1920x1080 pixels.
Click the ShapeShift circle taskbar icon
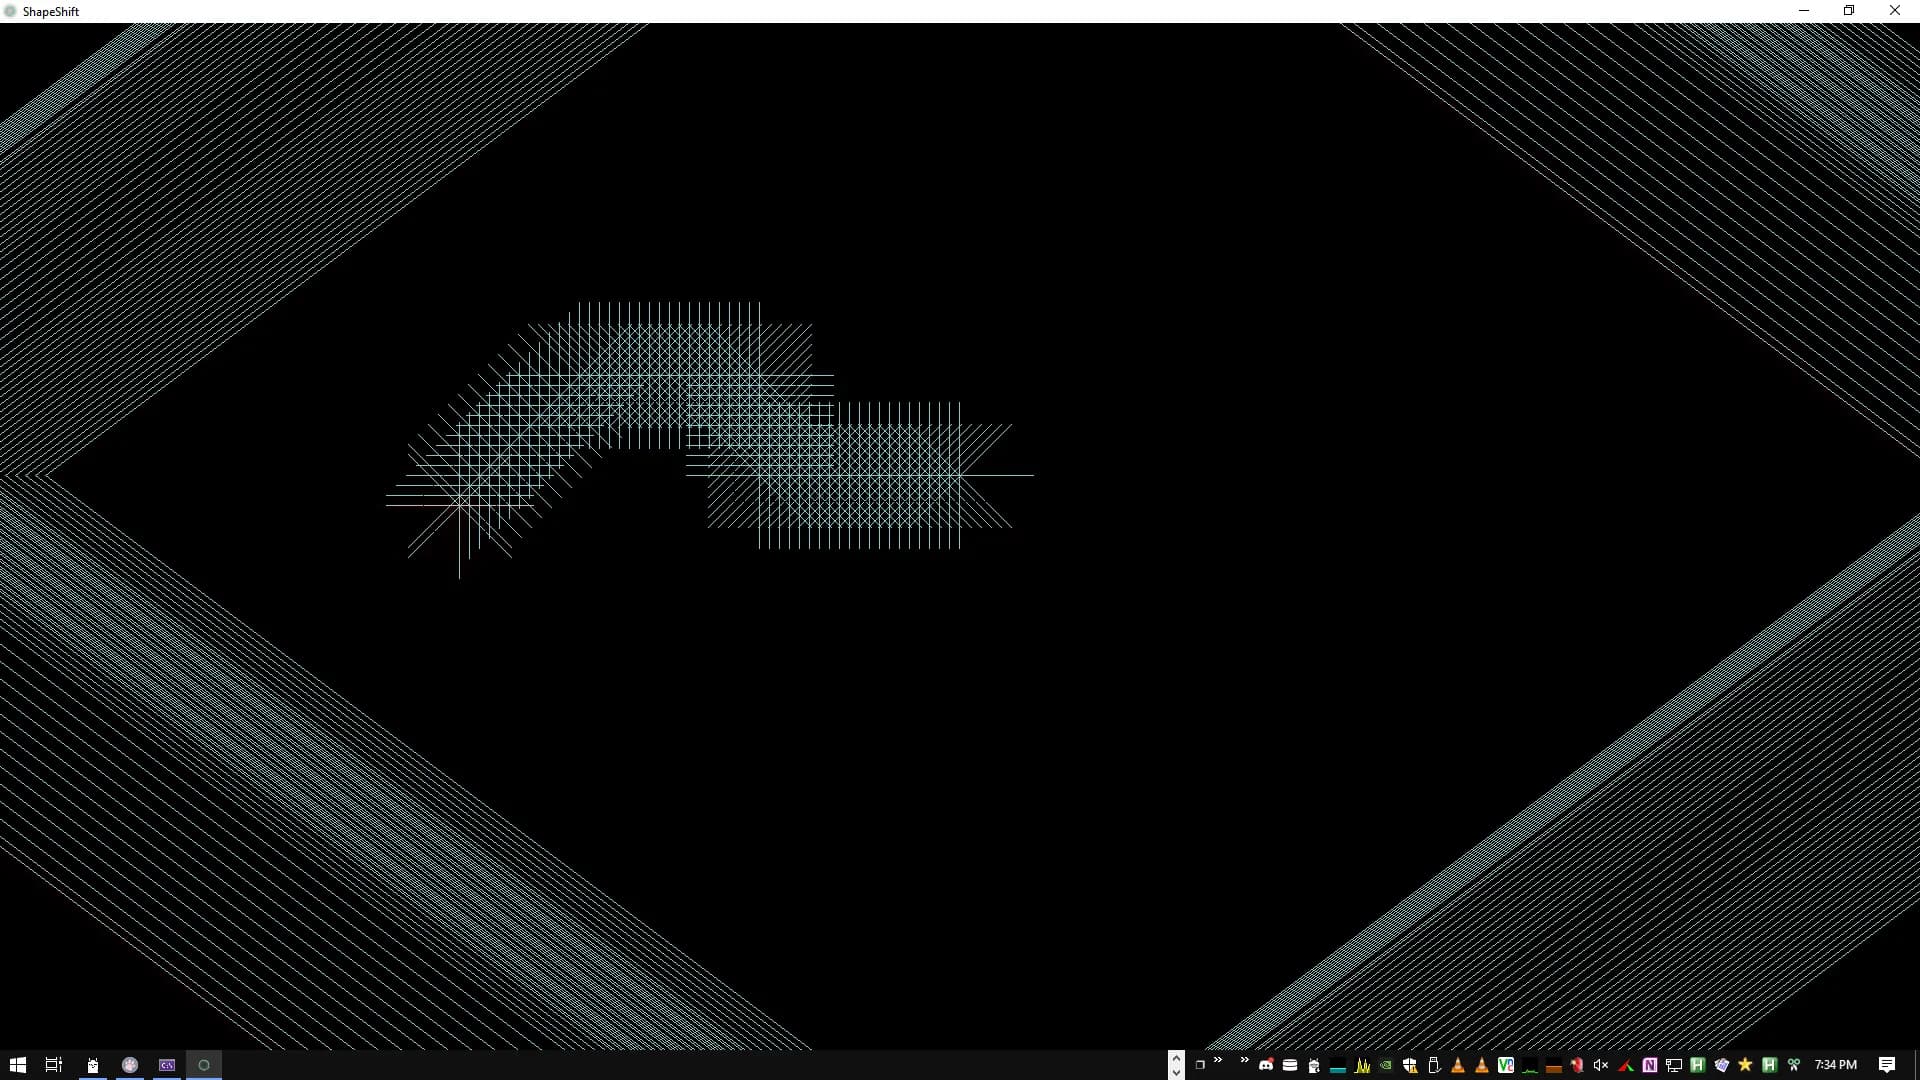point(204,1065)
